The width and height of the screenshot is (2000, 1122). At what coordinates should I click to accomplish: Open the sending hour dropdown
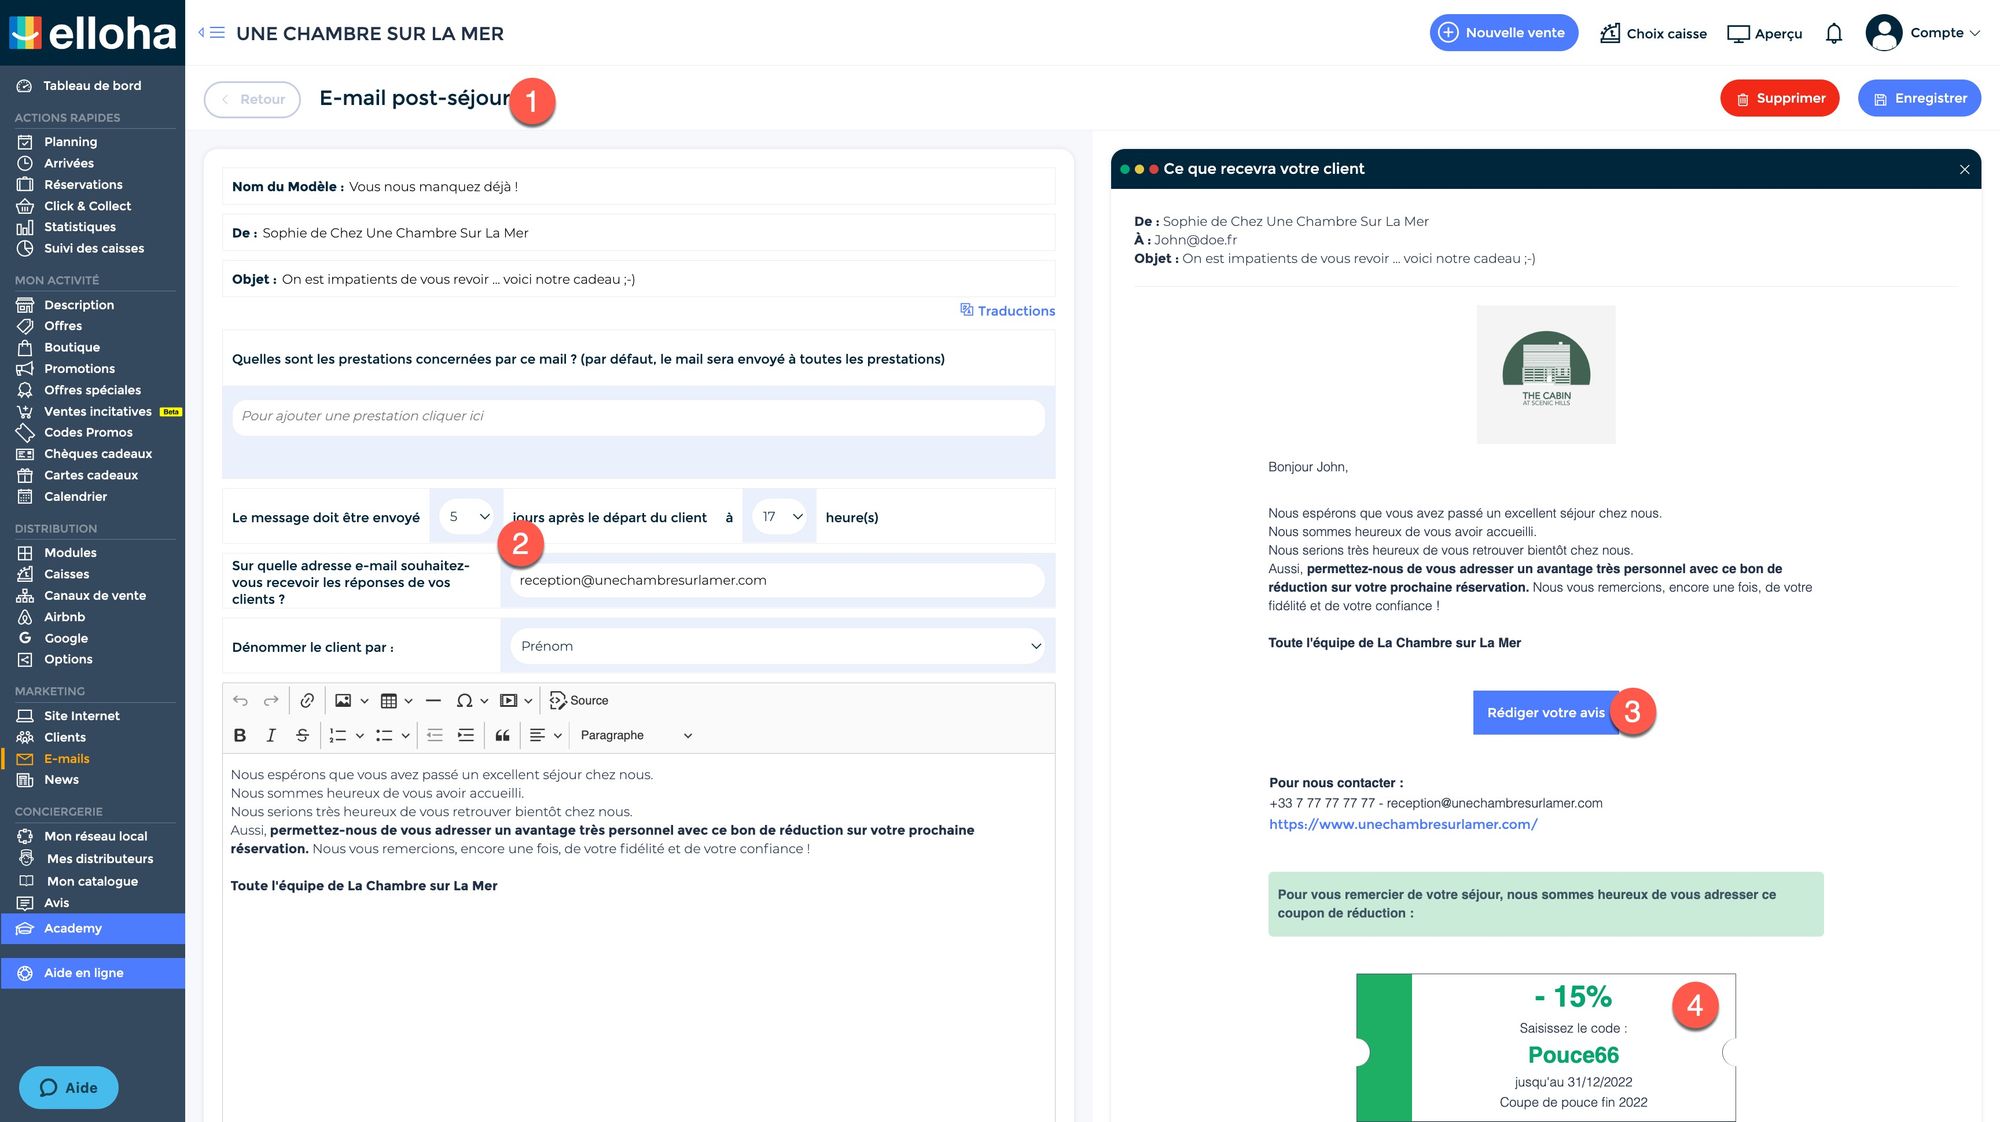(781, 517)
